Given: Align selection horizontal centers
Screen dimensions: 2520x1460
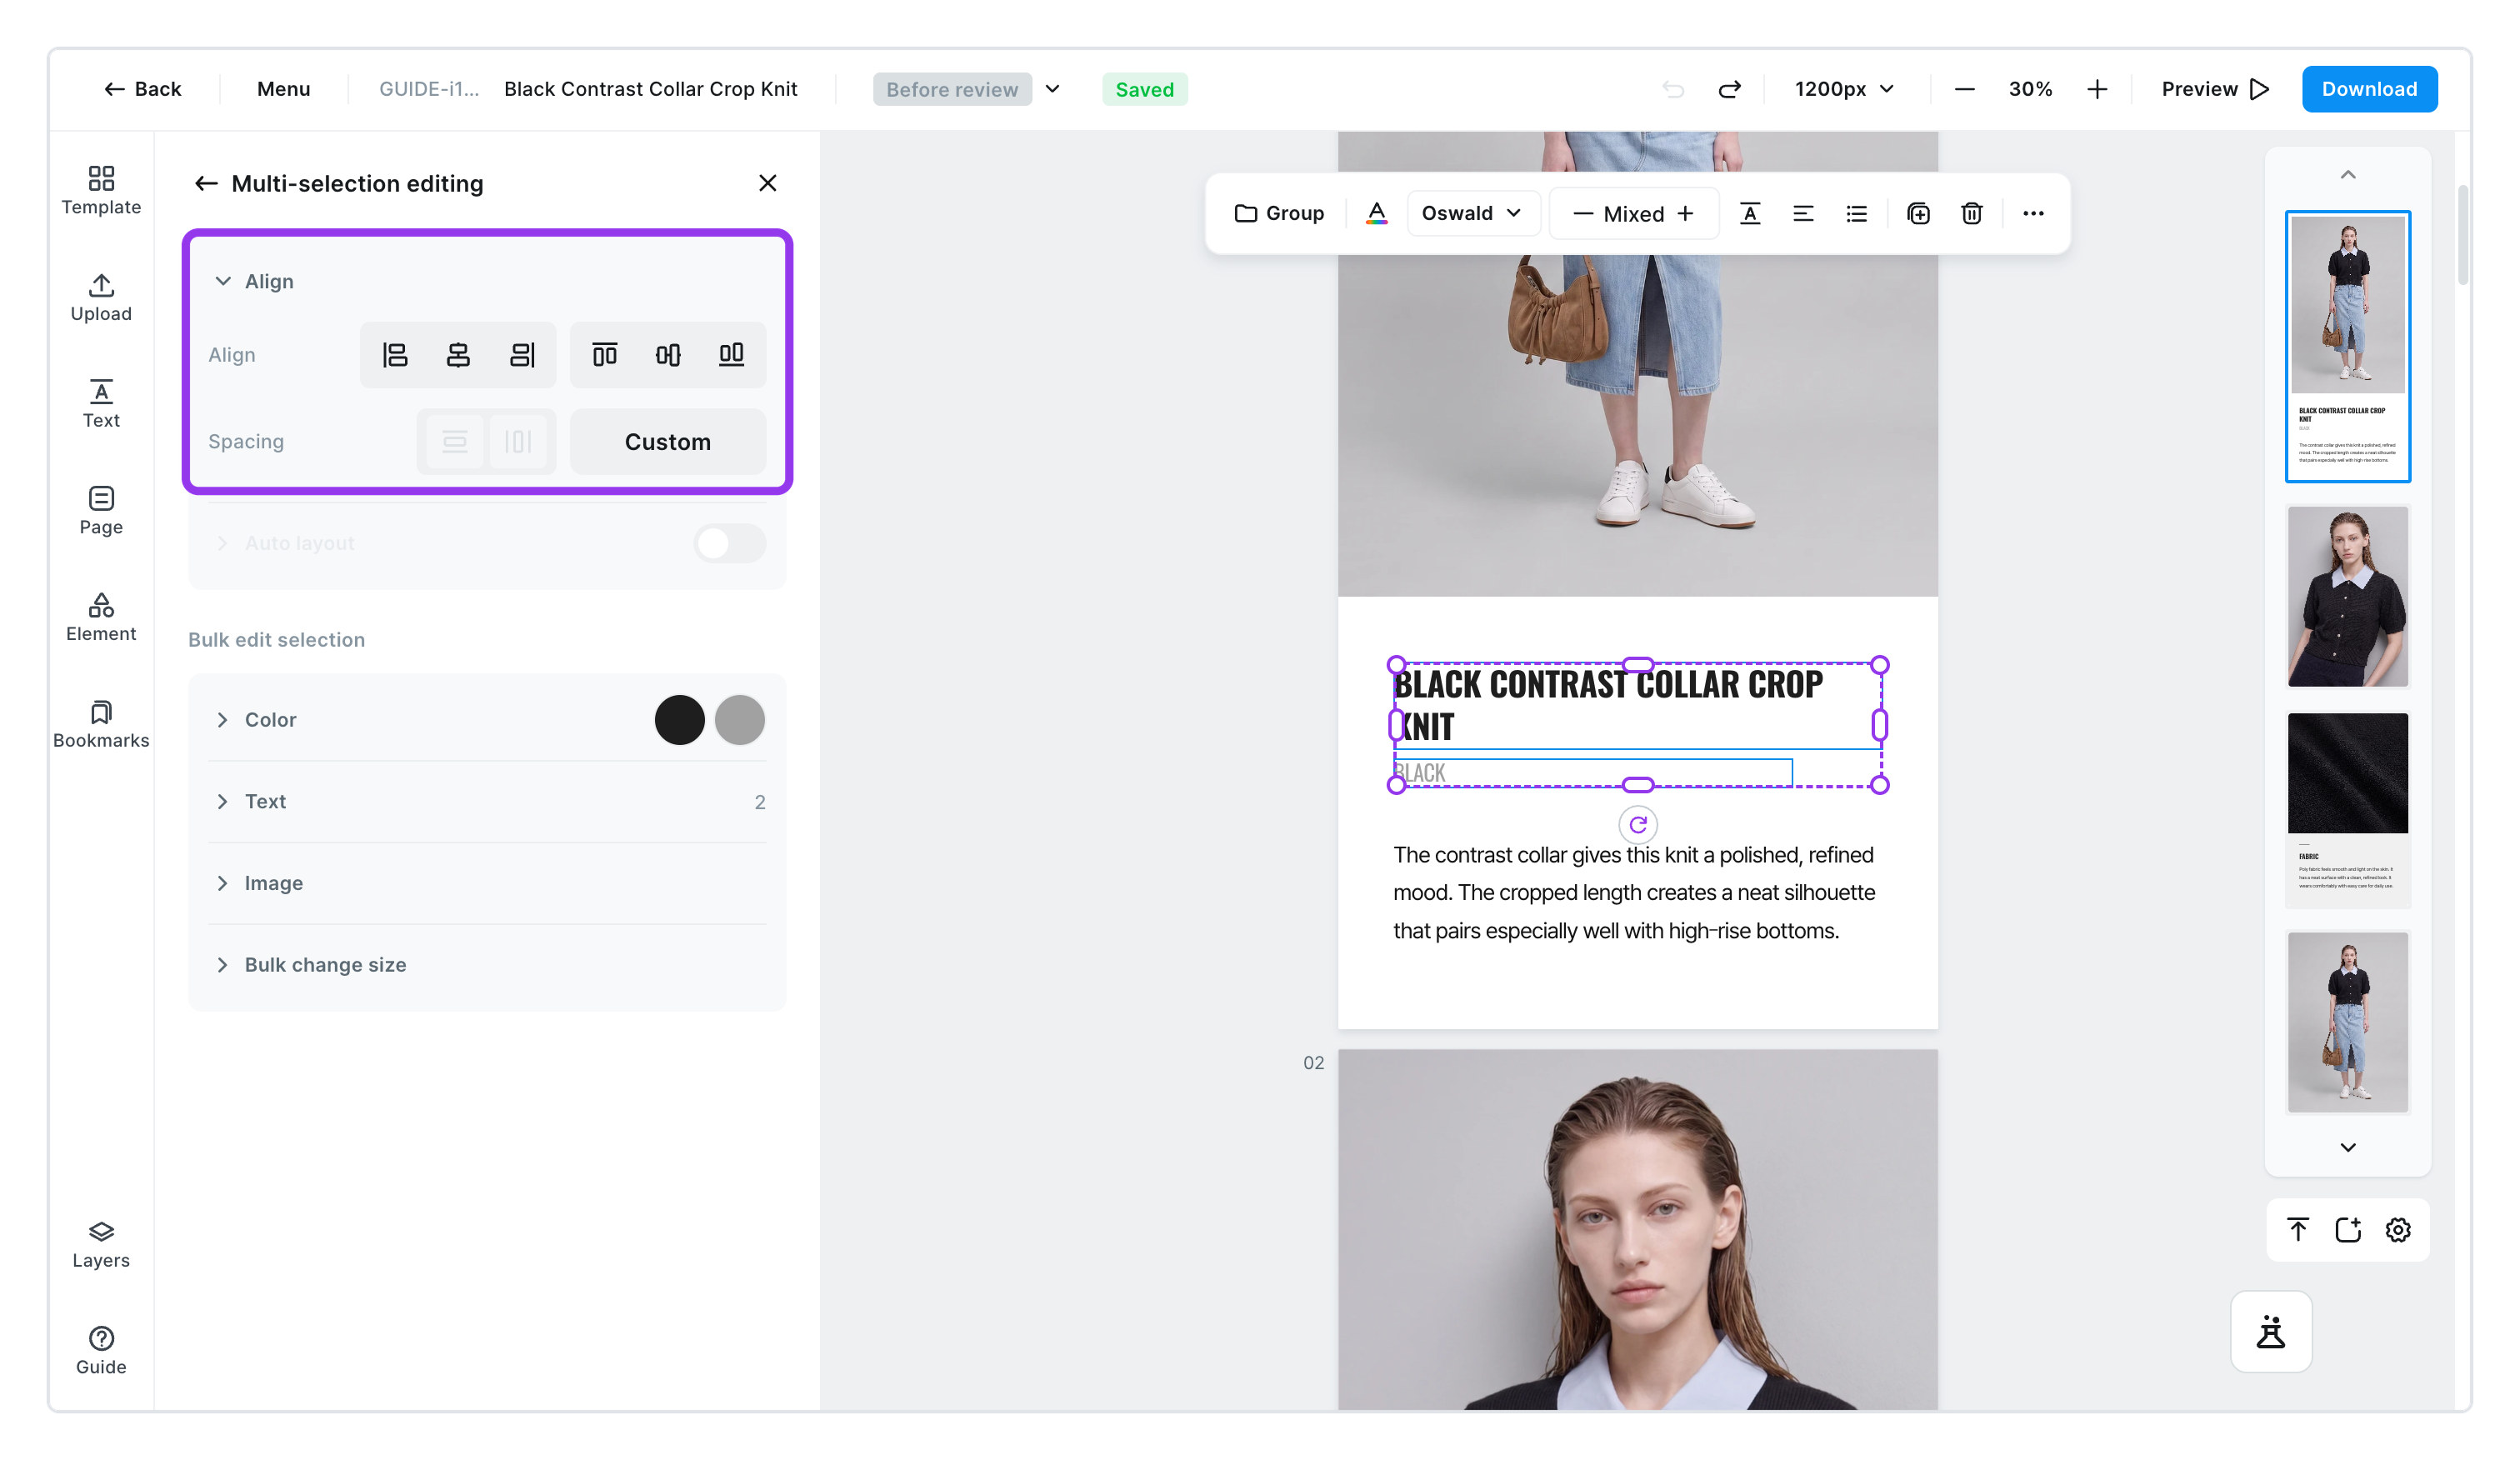Looking at the screenshot, I should click(x=458, y=355).
